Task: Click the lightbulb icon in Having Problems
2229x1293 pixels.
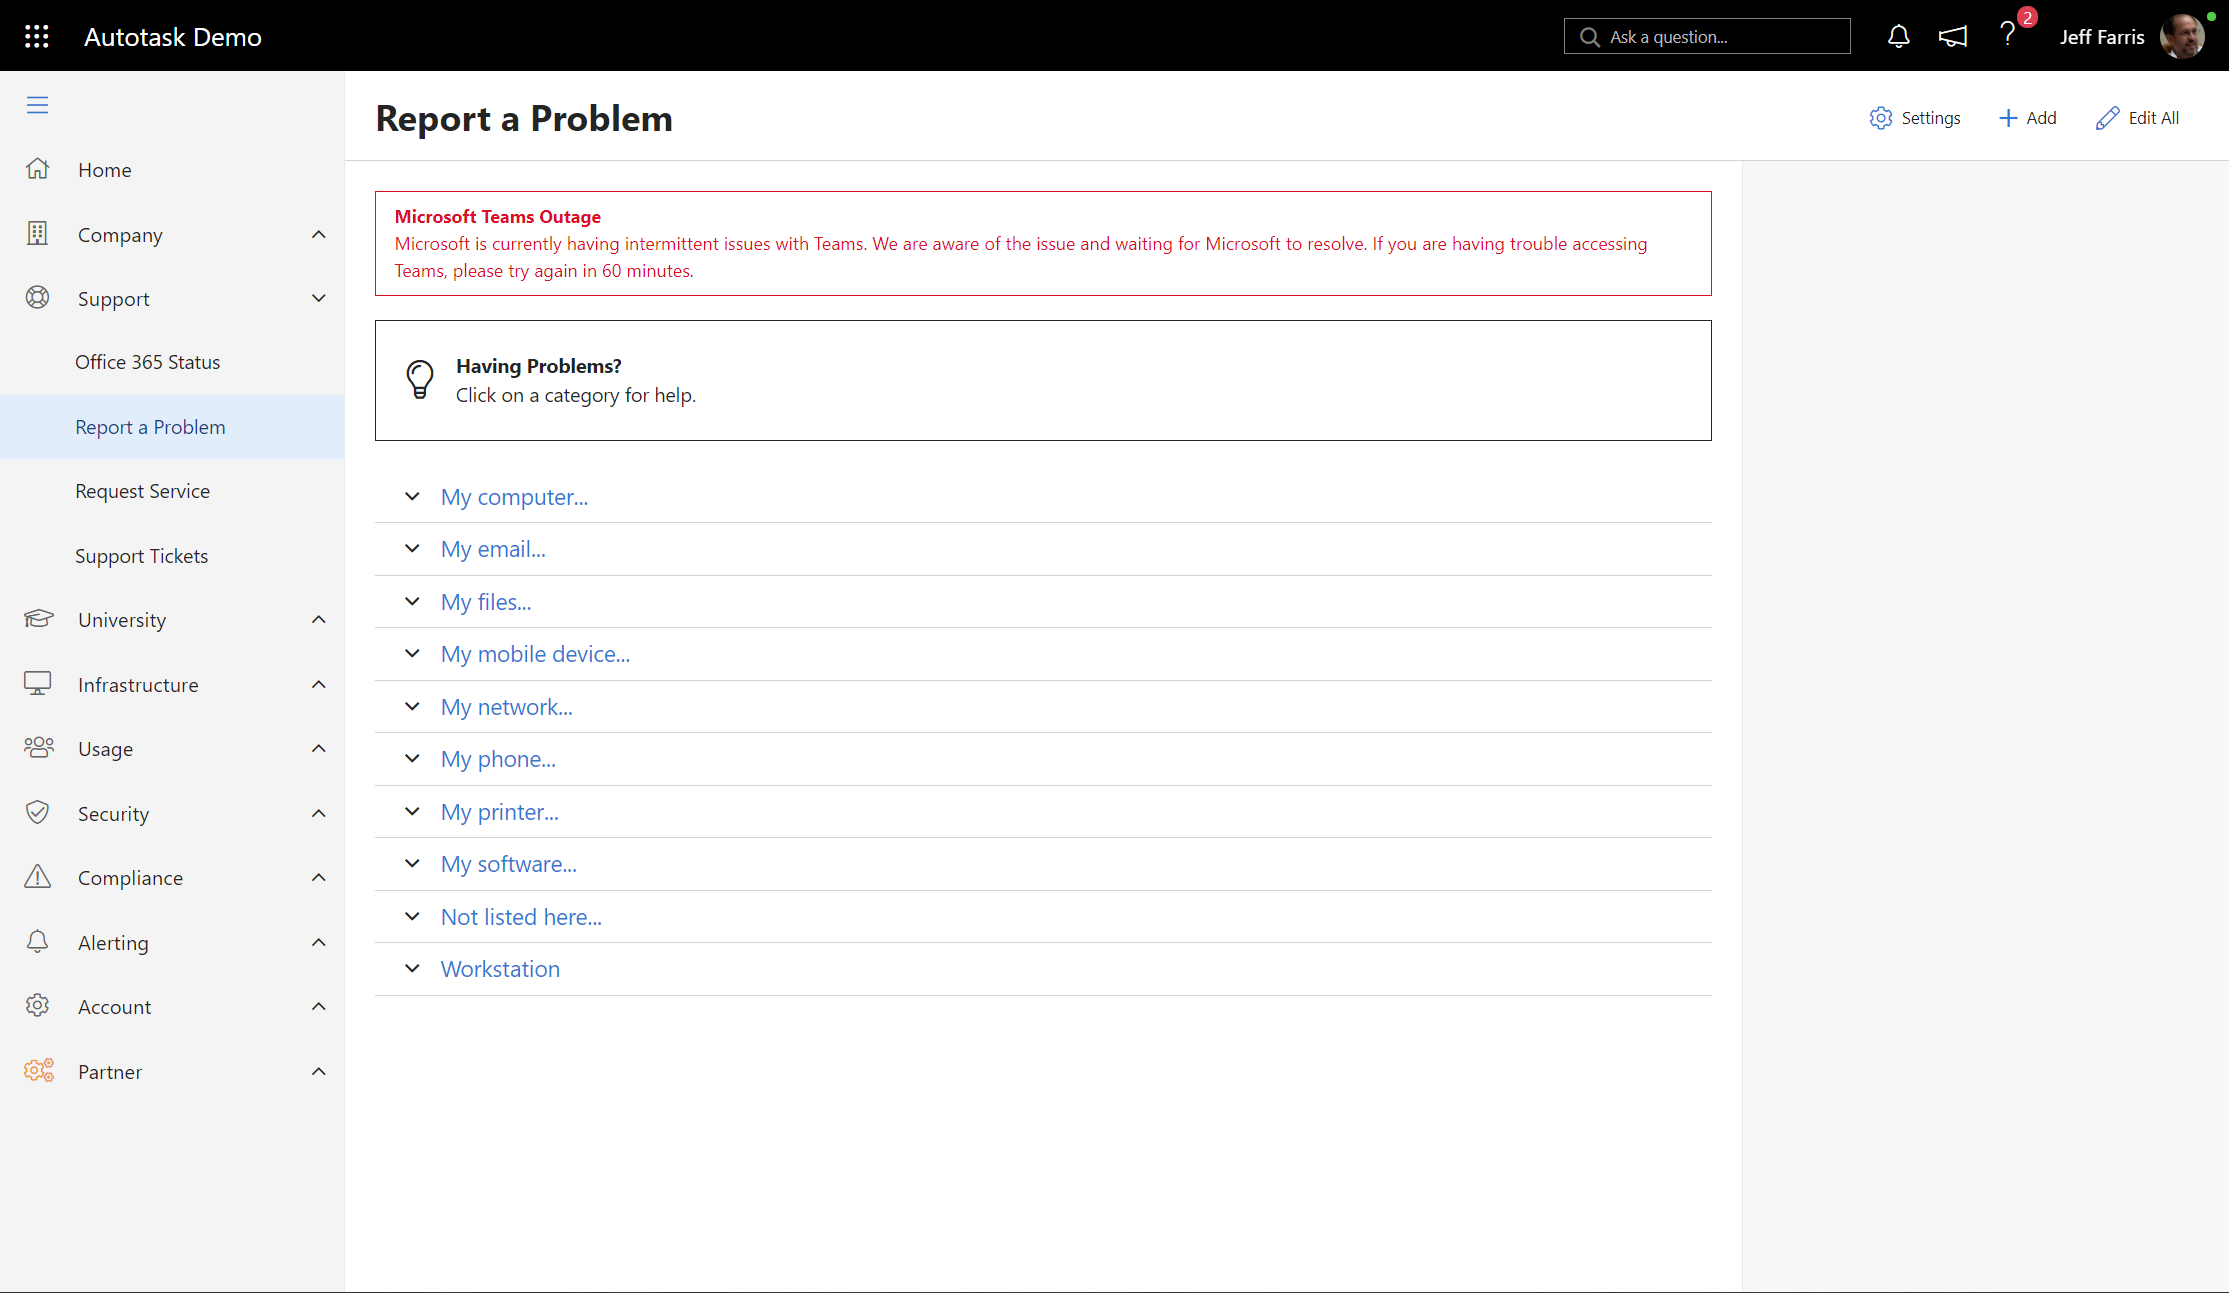Action: 420,380
